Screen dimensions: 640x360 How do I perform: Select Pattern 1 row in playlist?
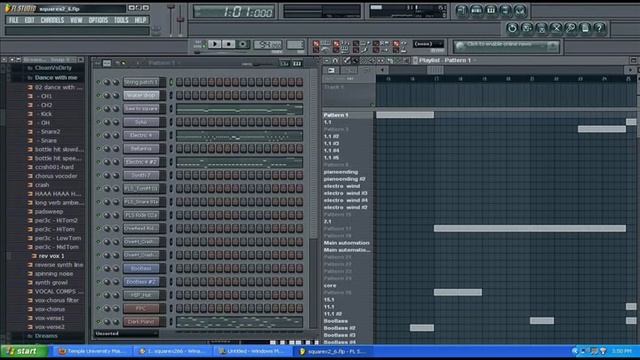347,115
